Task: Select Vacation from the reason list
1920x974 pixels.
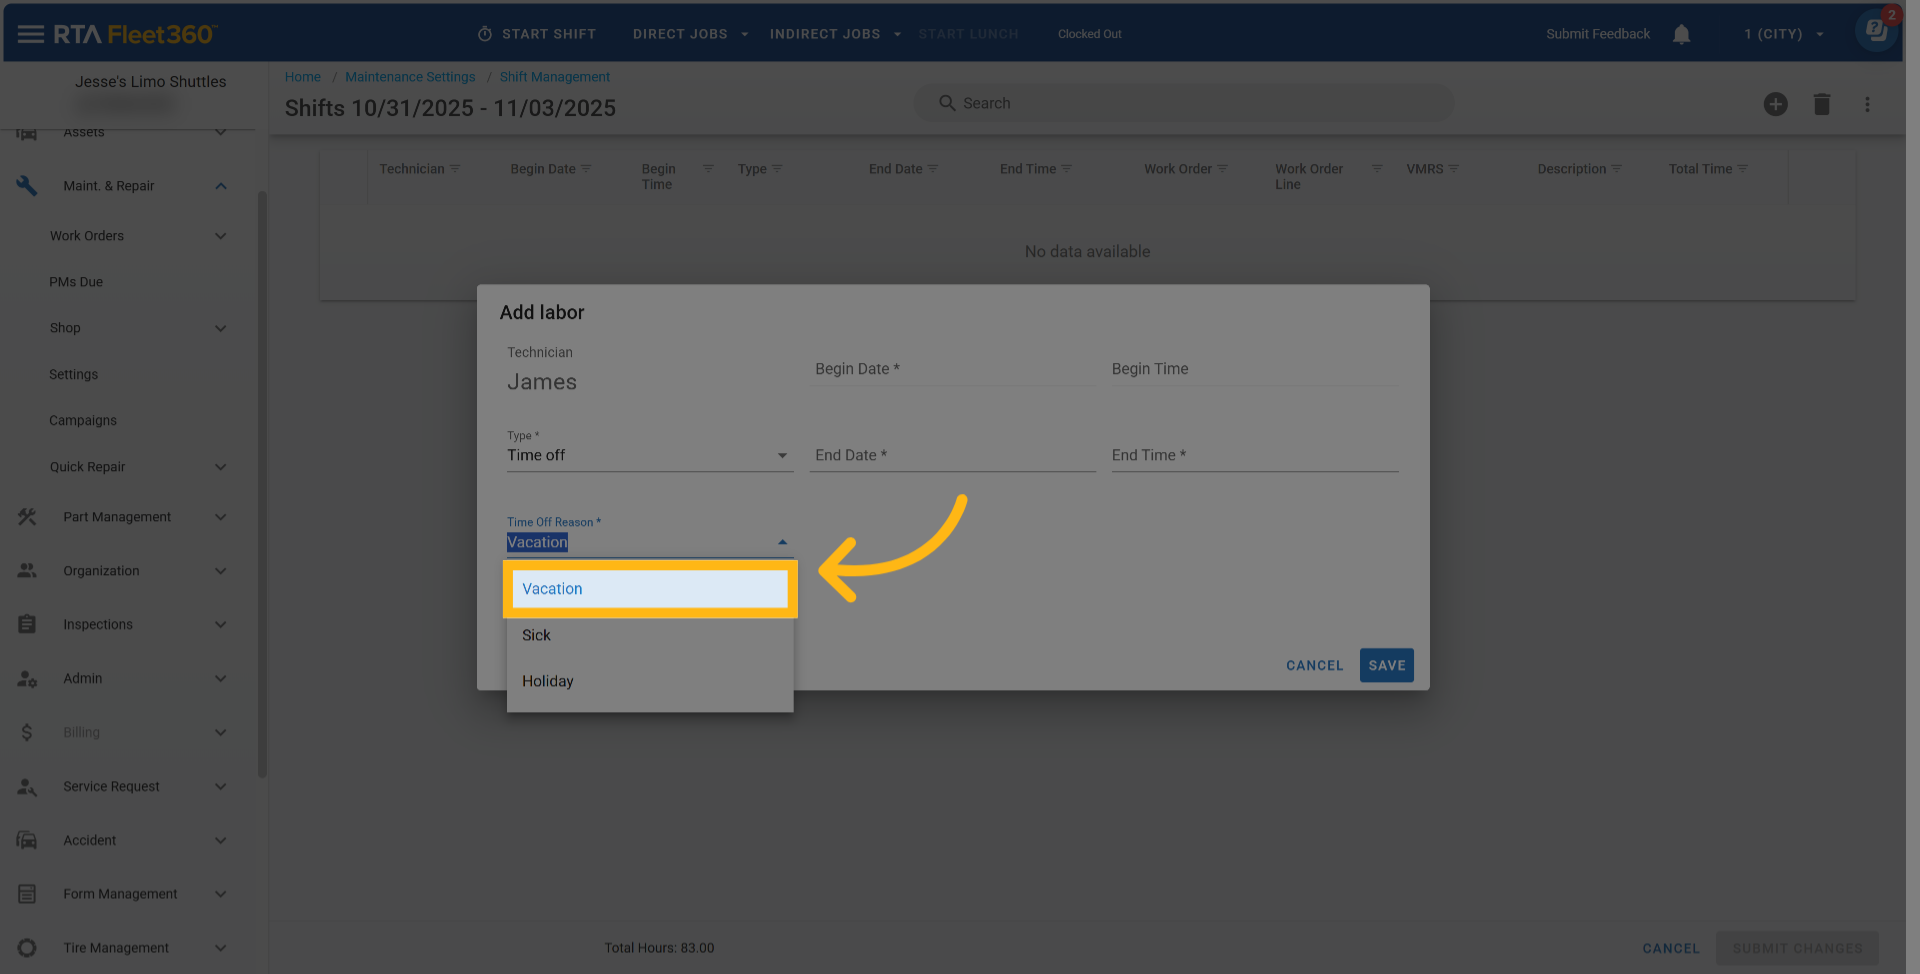Action: coord(649,589)
